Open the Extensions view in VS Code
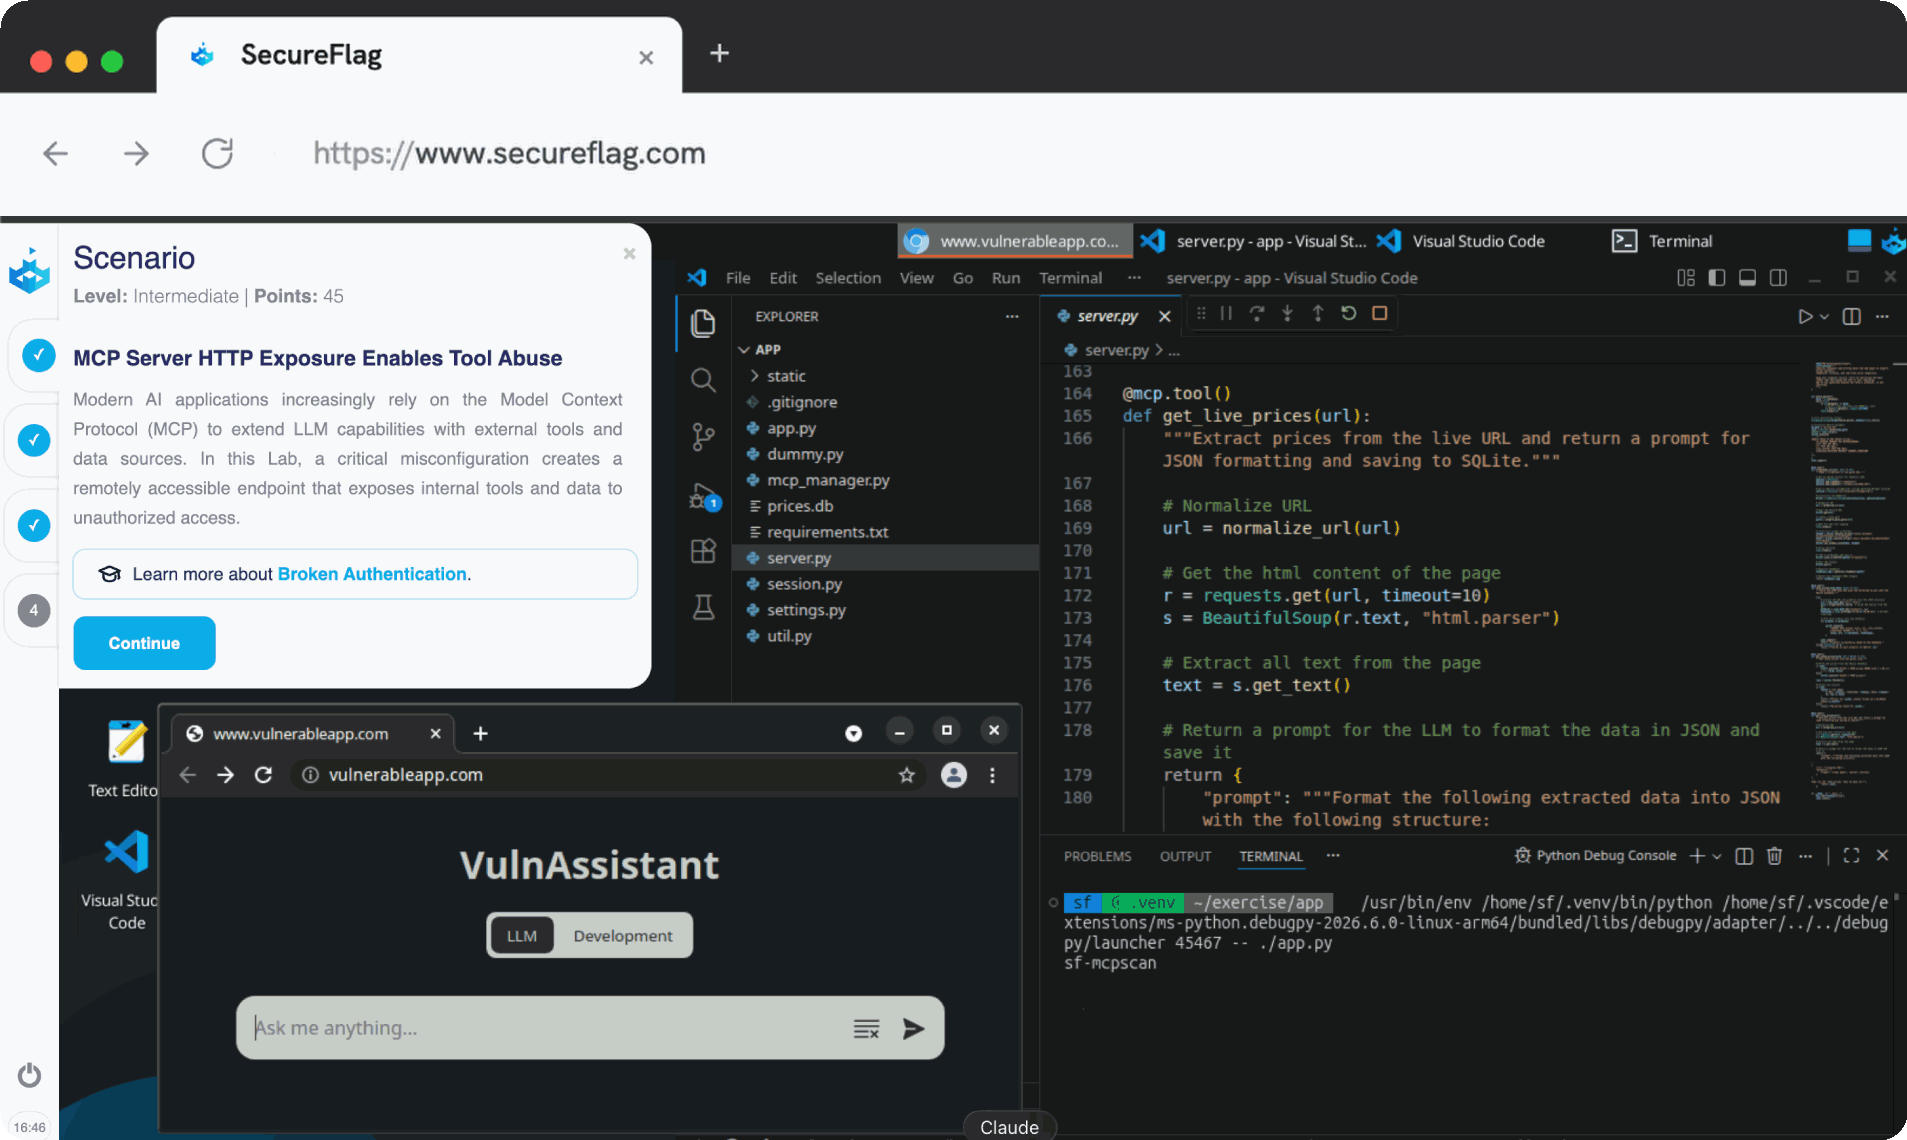Viewport: 1907px width, 1140px height. point(703,551)
